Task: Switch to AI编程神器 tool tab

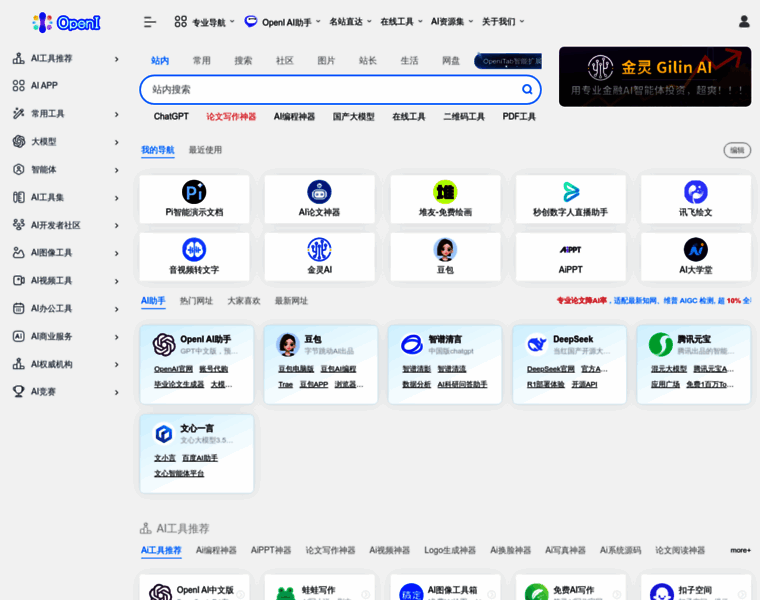Action: pyautogui.click(x=216, y=550)
